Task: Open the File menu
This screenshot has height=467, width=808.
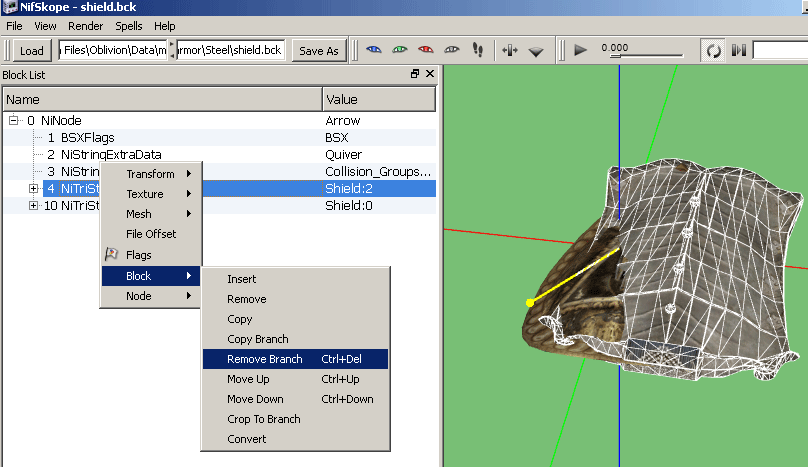Action: (x=14, y=26)
